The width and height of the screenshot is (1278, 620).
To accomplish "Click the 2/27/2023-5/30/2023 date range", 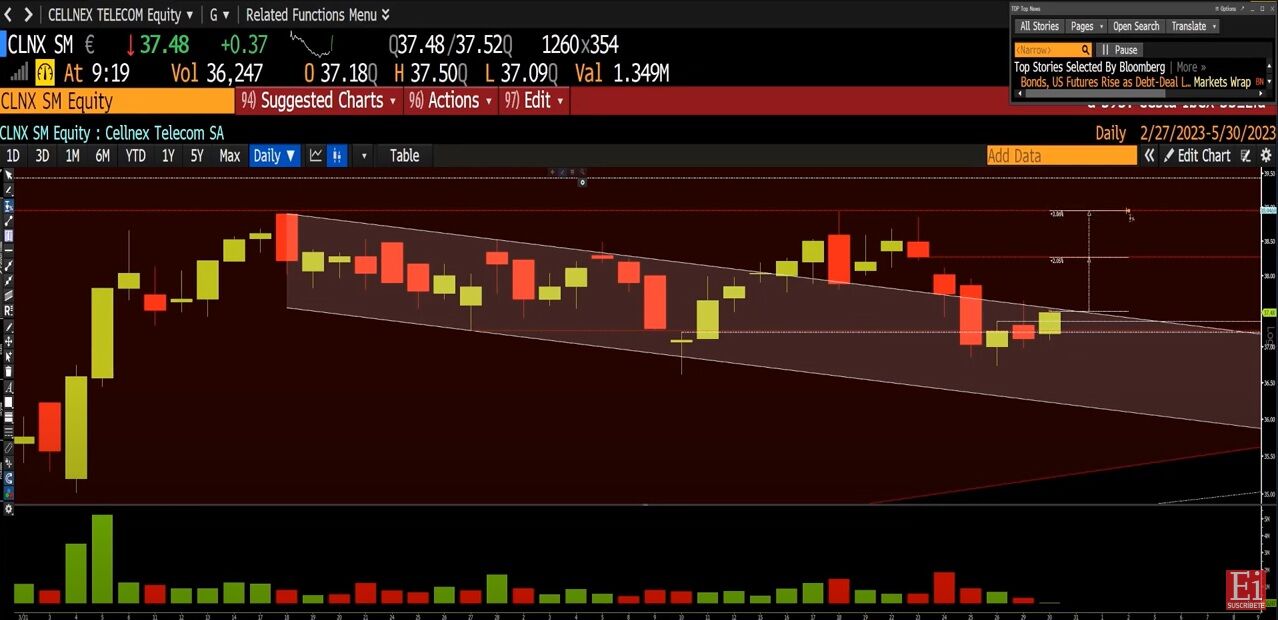I will click(x=1208, y=133).
